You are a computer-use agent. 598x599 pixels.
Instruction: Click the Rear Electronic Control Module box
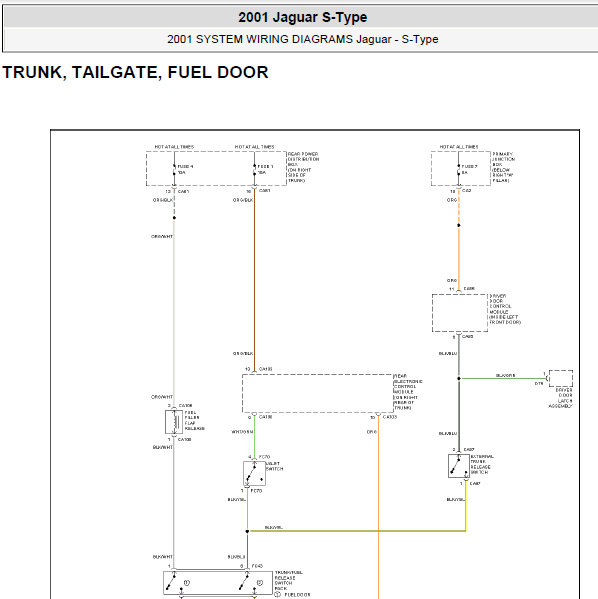(x=318, y=393)
